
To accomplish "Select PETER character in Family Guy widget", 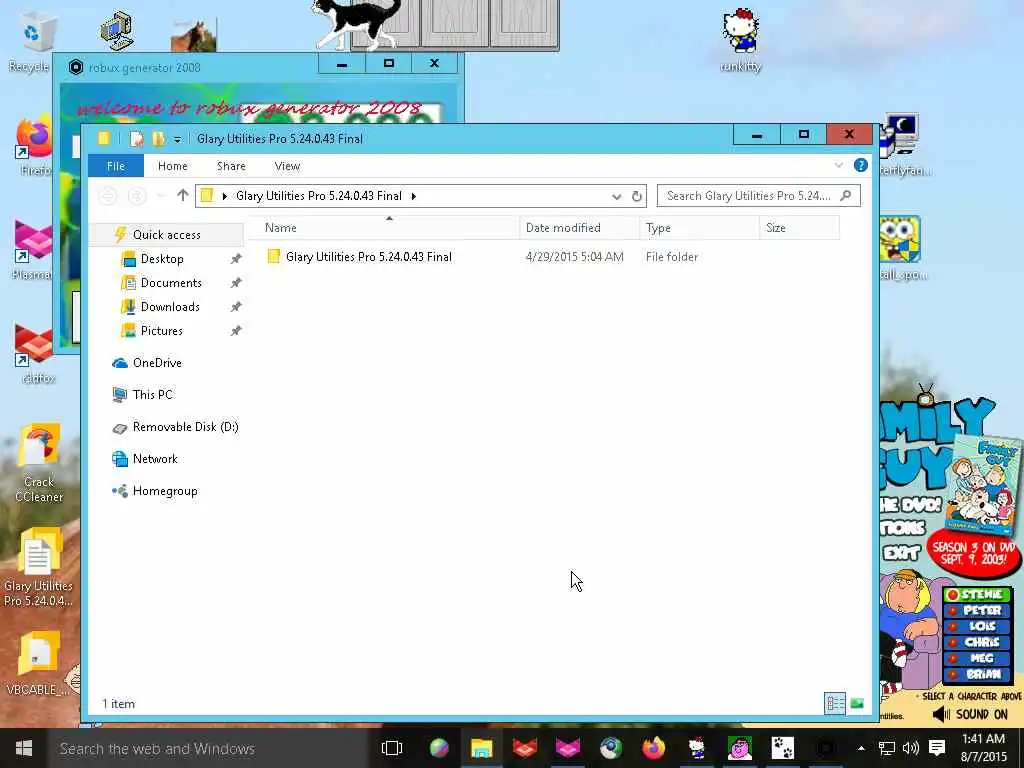I will 977,610.
